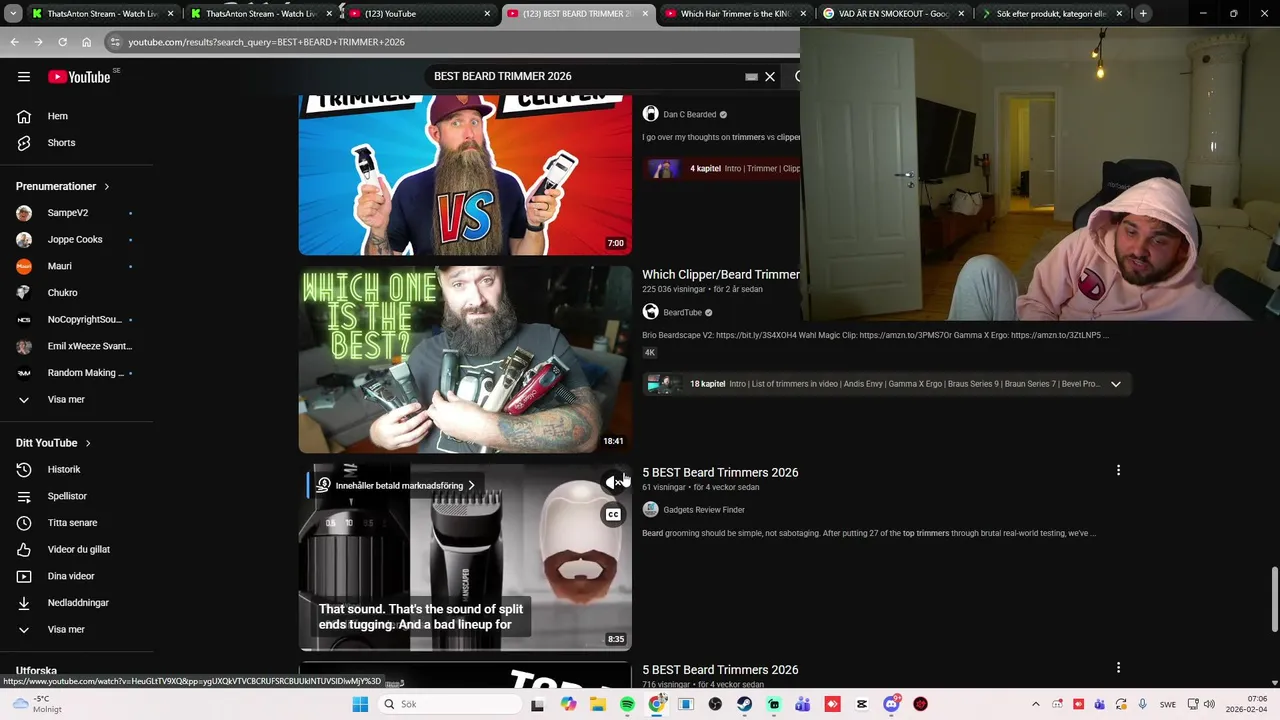View site information icon in address bar
Screen dimensions: 1280x720
point(115,42)
